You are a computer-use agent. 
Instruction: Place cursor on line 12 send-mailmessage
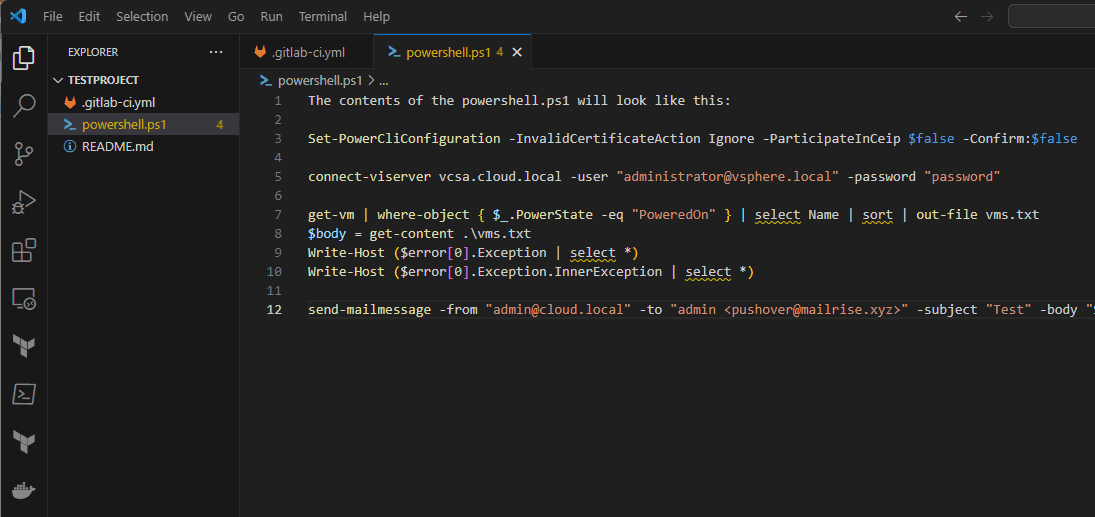pyautogui.click(x=372, y=309)
